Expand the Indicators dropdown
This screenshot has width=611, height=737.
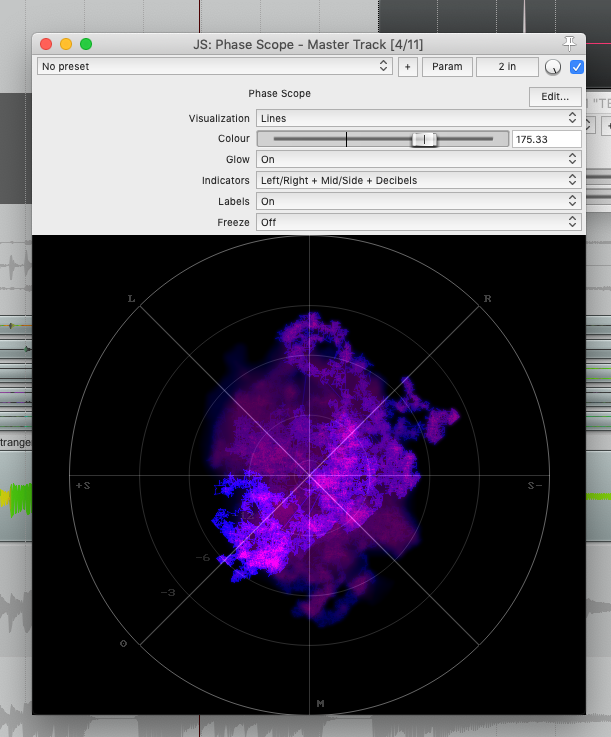pos(418,180)
